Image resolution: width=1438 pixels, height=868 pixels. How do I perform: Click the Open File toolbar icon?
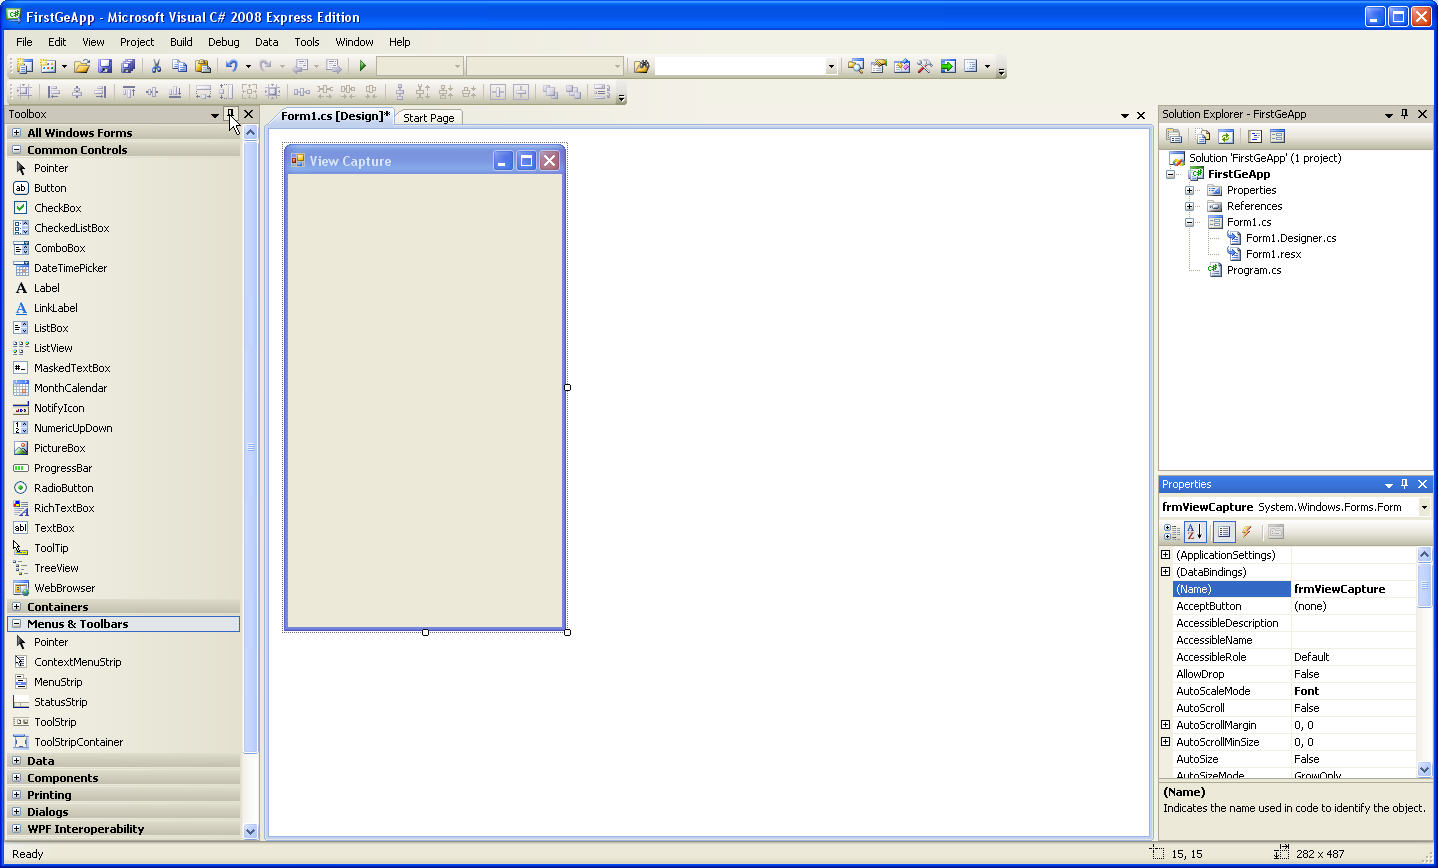click(82, 66)
